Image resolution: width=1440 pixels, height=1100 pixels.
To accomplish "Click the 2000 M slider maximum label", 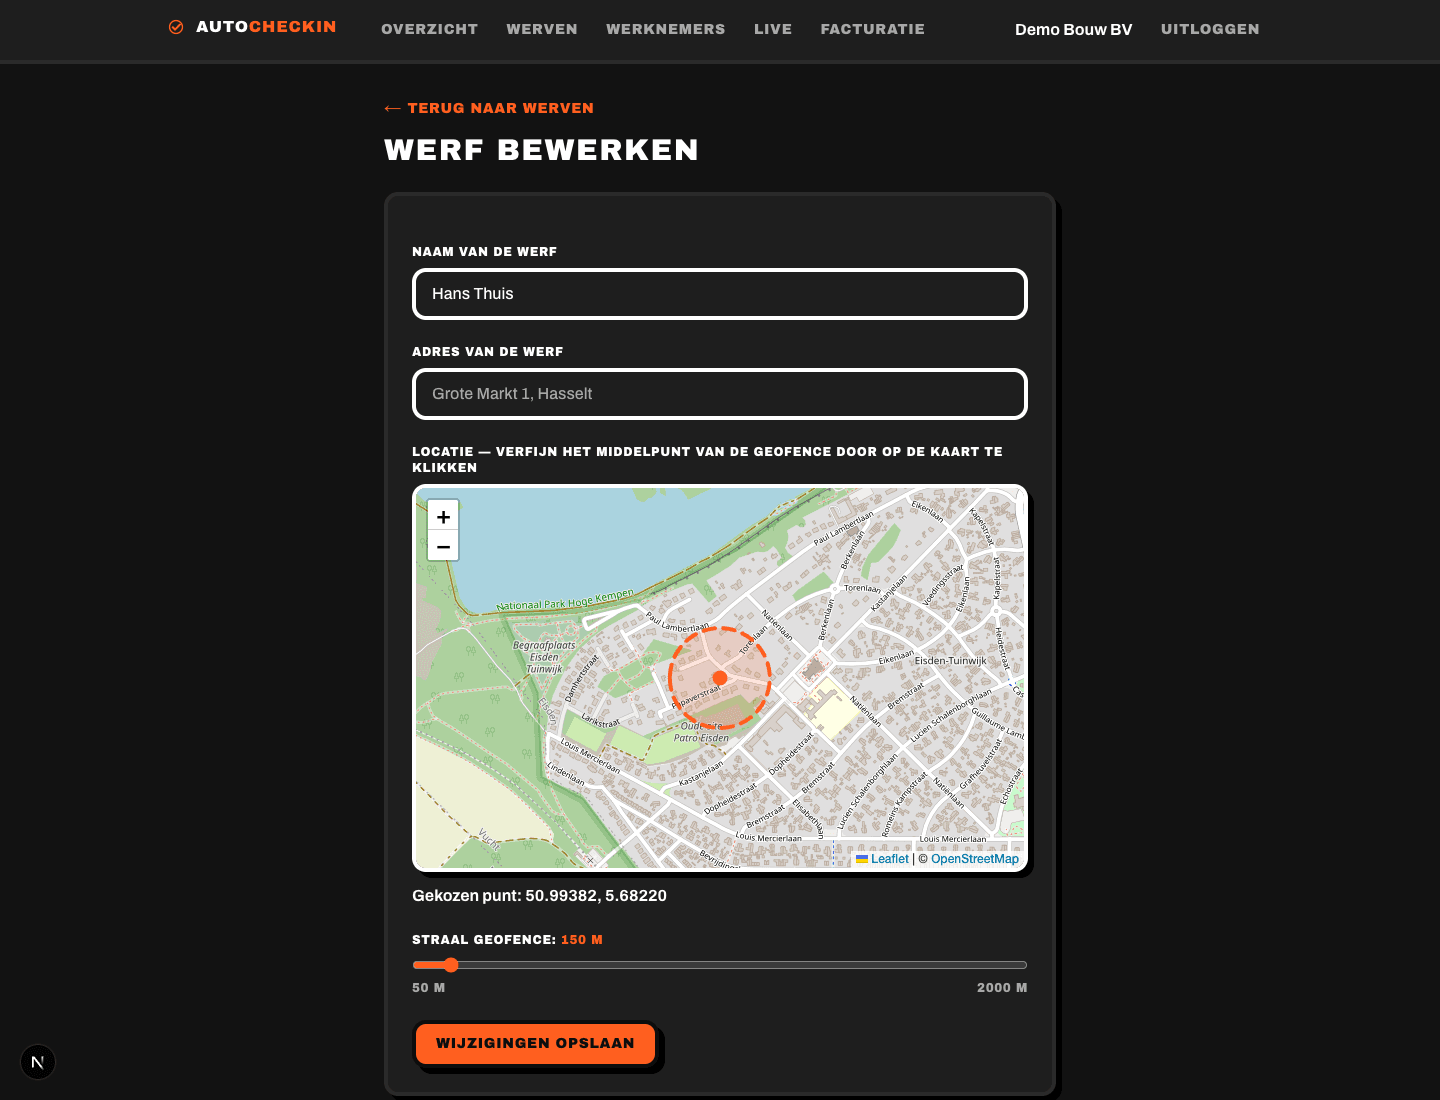I will 1002,988.
